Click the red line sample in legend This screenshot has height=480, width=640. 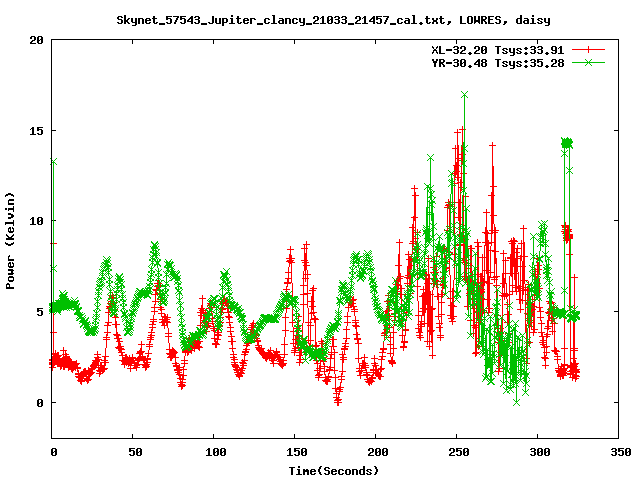pyautogui.click(x=588, y=50)
